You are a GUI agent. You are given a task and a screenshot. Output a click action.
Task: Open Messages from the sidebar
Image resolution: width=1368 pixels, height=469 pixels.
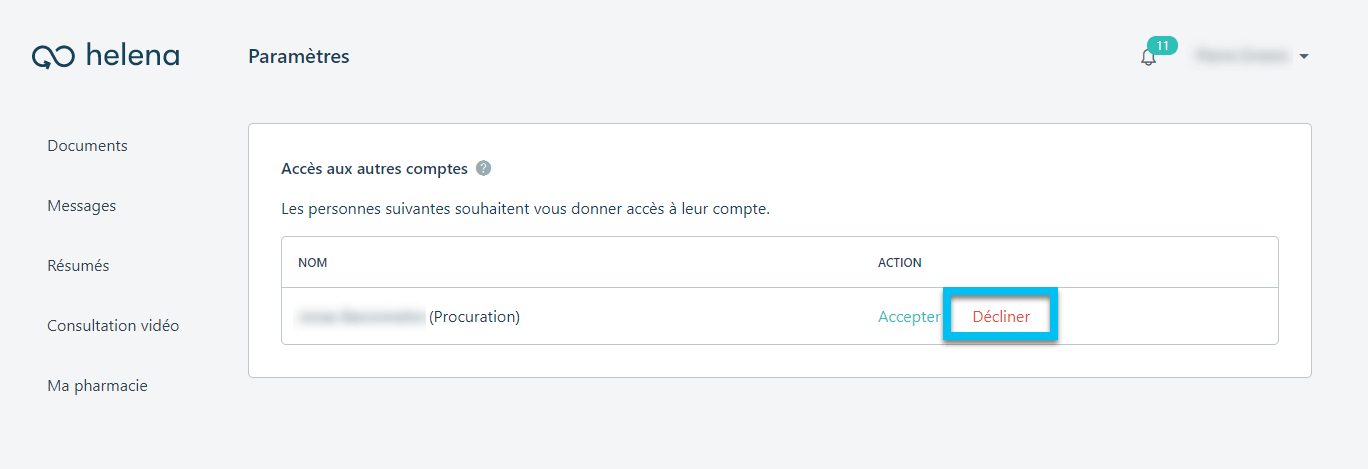click(82, 206)
